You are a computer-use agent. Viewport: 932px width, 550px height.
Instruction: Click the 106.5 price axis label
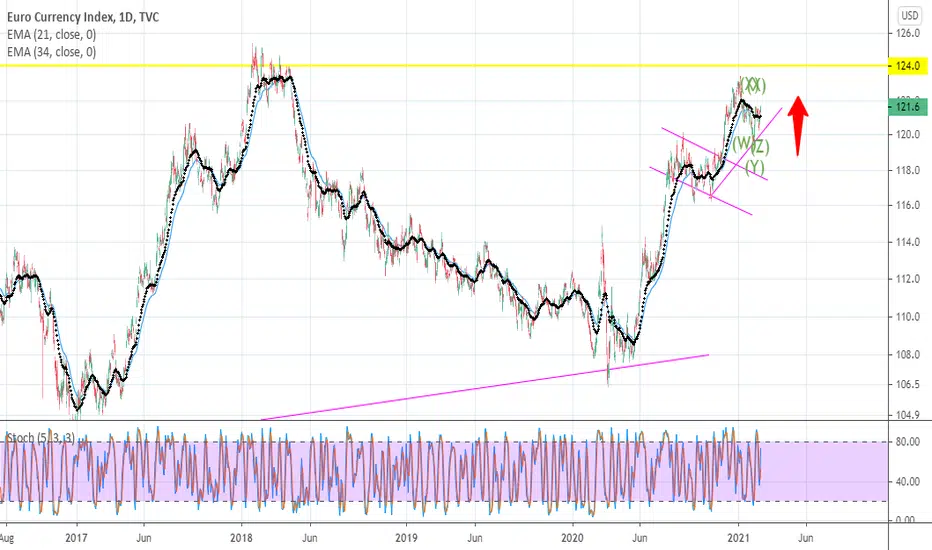tap(908, 384)
